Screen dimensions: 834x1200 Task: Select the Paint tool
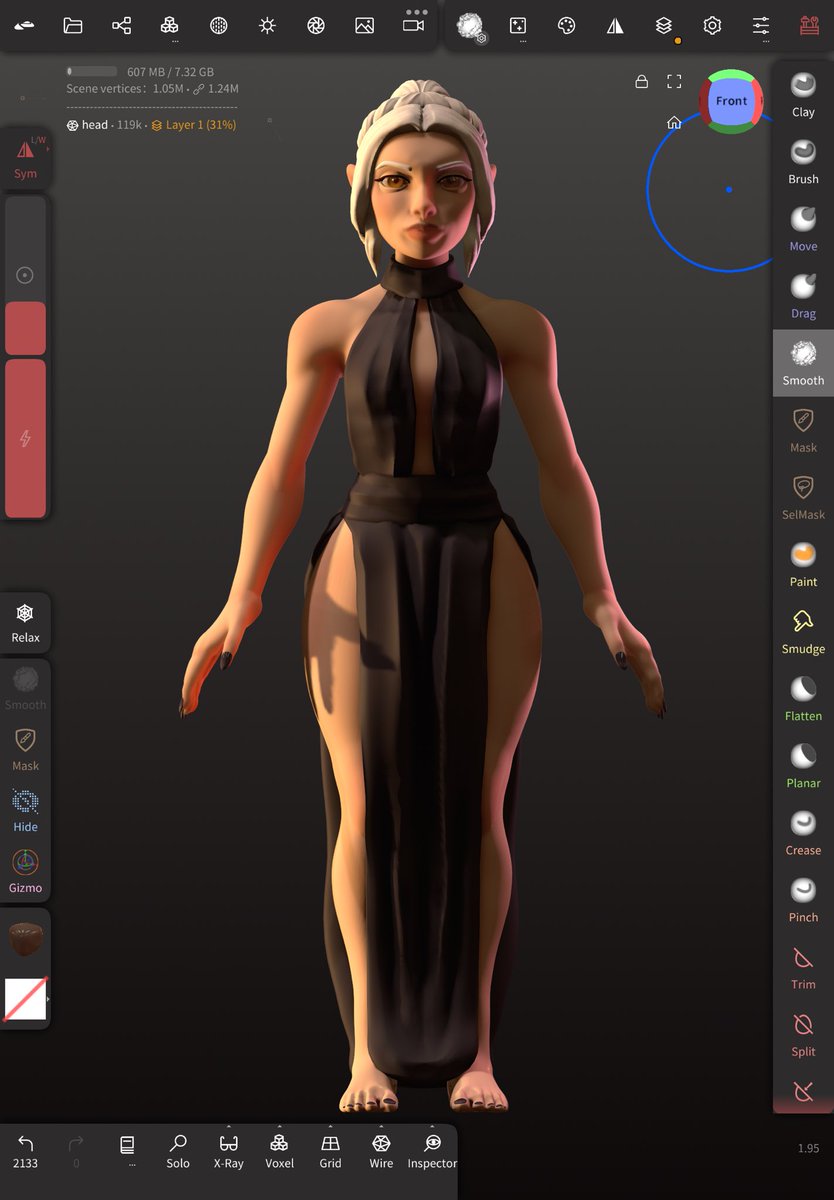coord(803,564)
